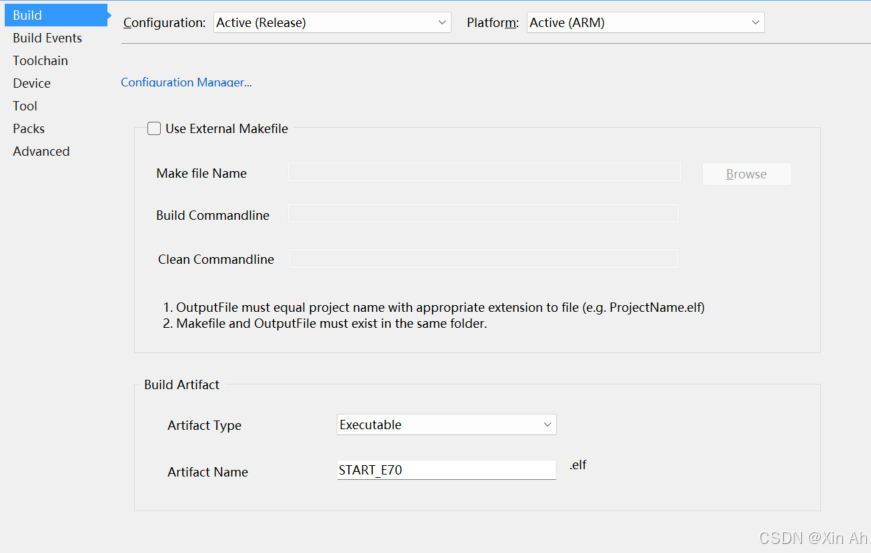Click the Browse button
This screenshot has width=871, height=553.
point(746,174)
